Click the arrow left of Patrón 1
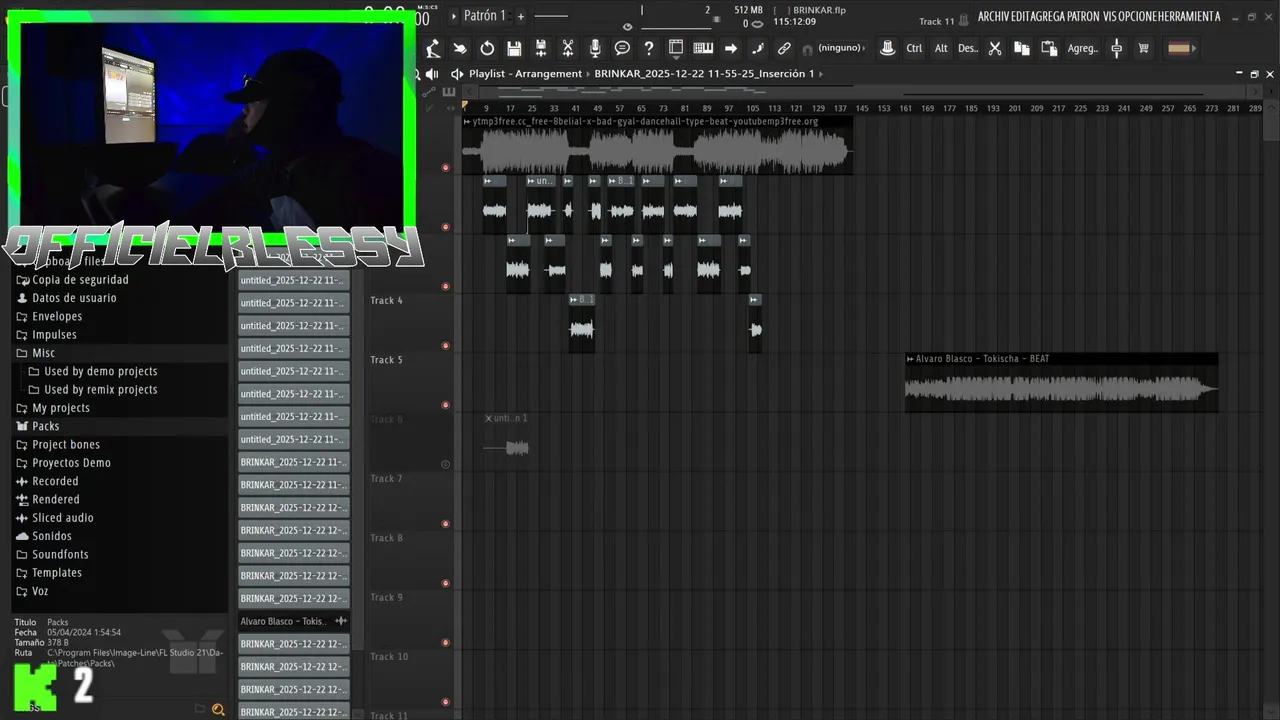 [454, 16]
